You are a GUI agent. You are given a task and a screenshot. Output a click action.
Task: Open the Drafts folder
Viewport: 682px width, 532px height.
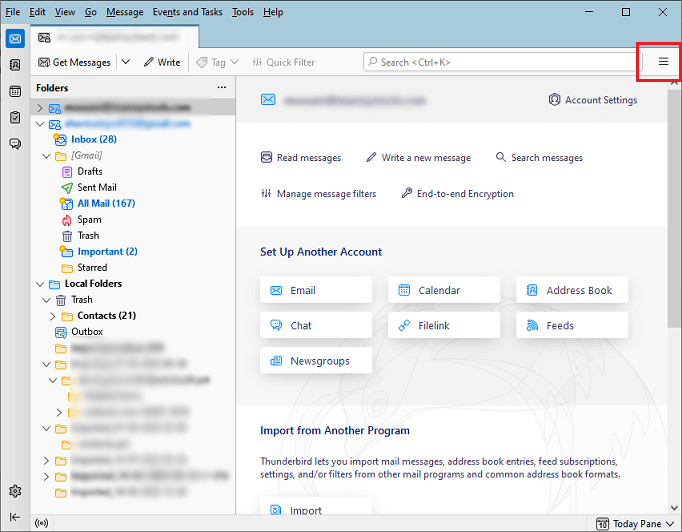point(90,171)
